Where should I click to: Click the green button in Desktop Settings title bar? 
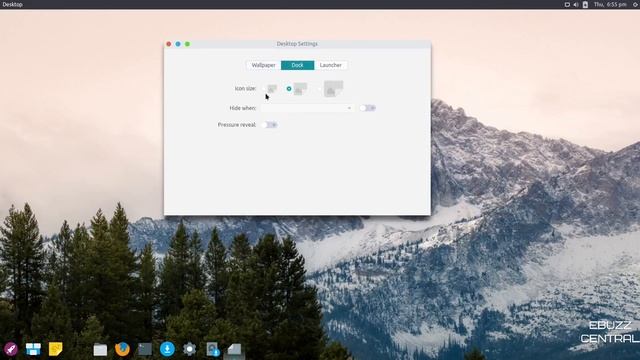pos(187,44)
